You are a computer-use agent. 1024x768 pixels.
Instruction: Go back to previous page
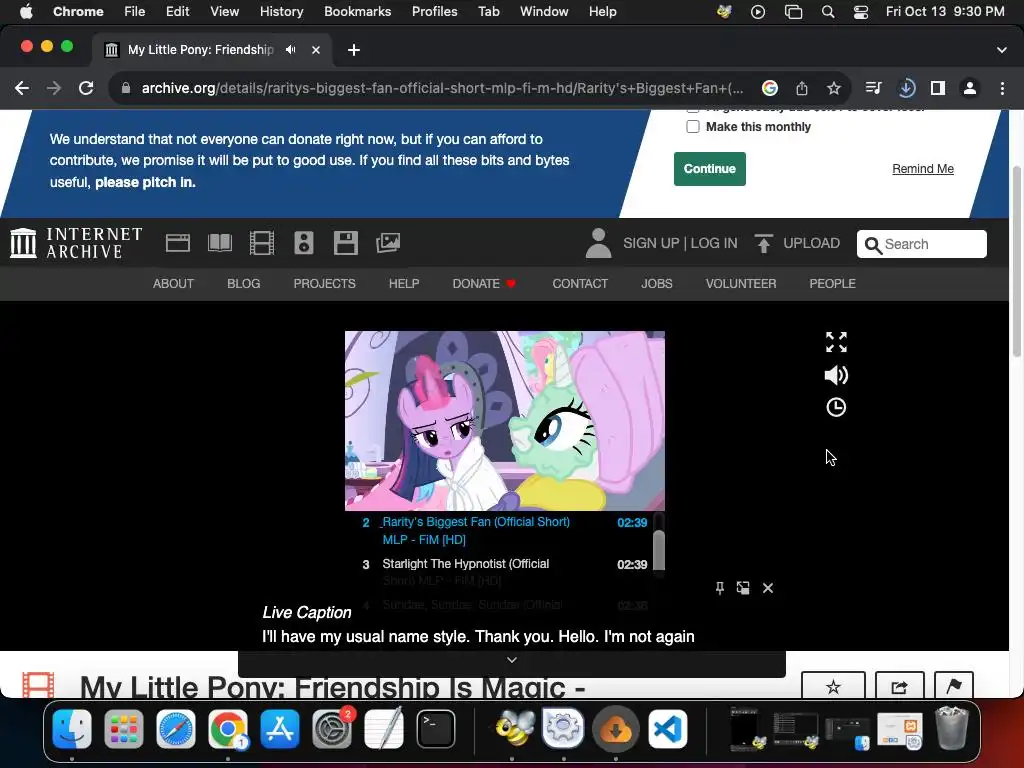(x=22, y=88)
